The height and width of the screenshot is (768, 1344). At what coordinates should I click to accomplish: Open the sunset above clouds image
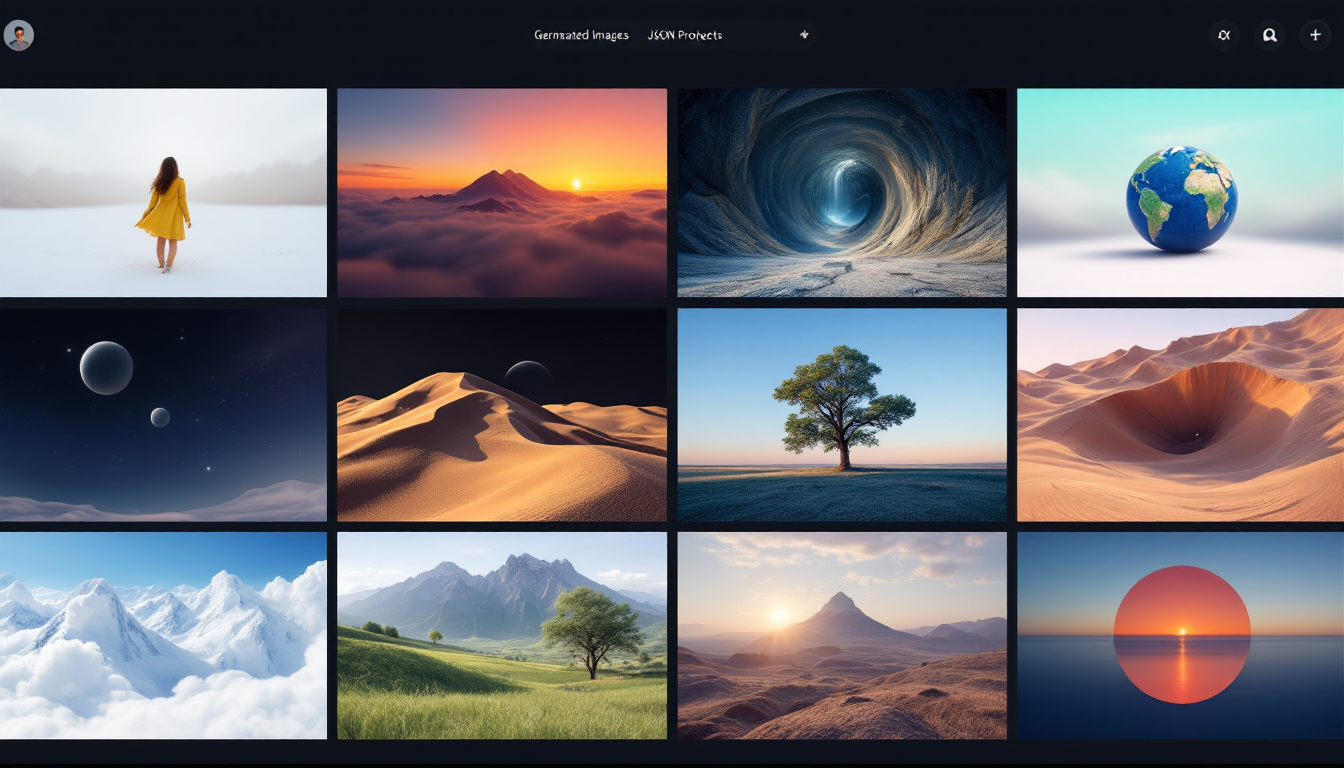point(502,192)
